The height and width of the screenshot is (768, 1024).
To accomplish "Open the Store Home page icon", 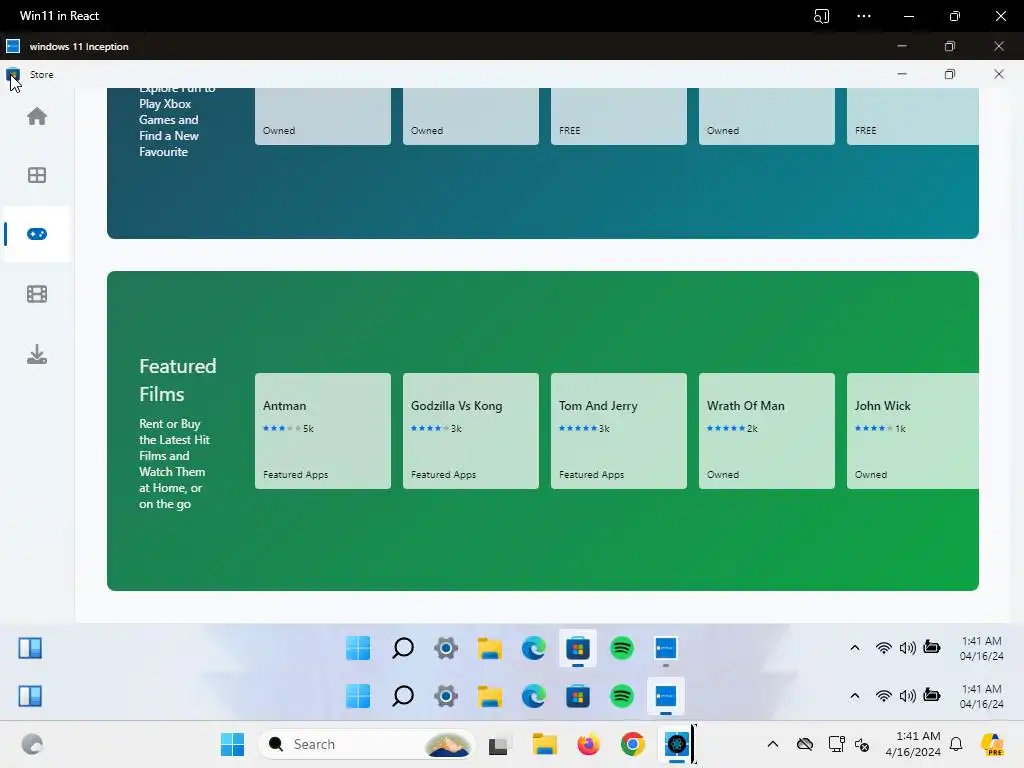I will pos(37,116).
